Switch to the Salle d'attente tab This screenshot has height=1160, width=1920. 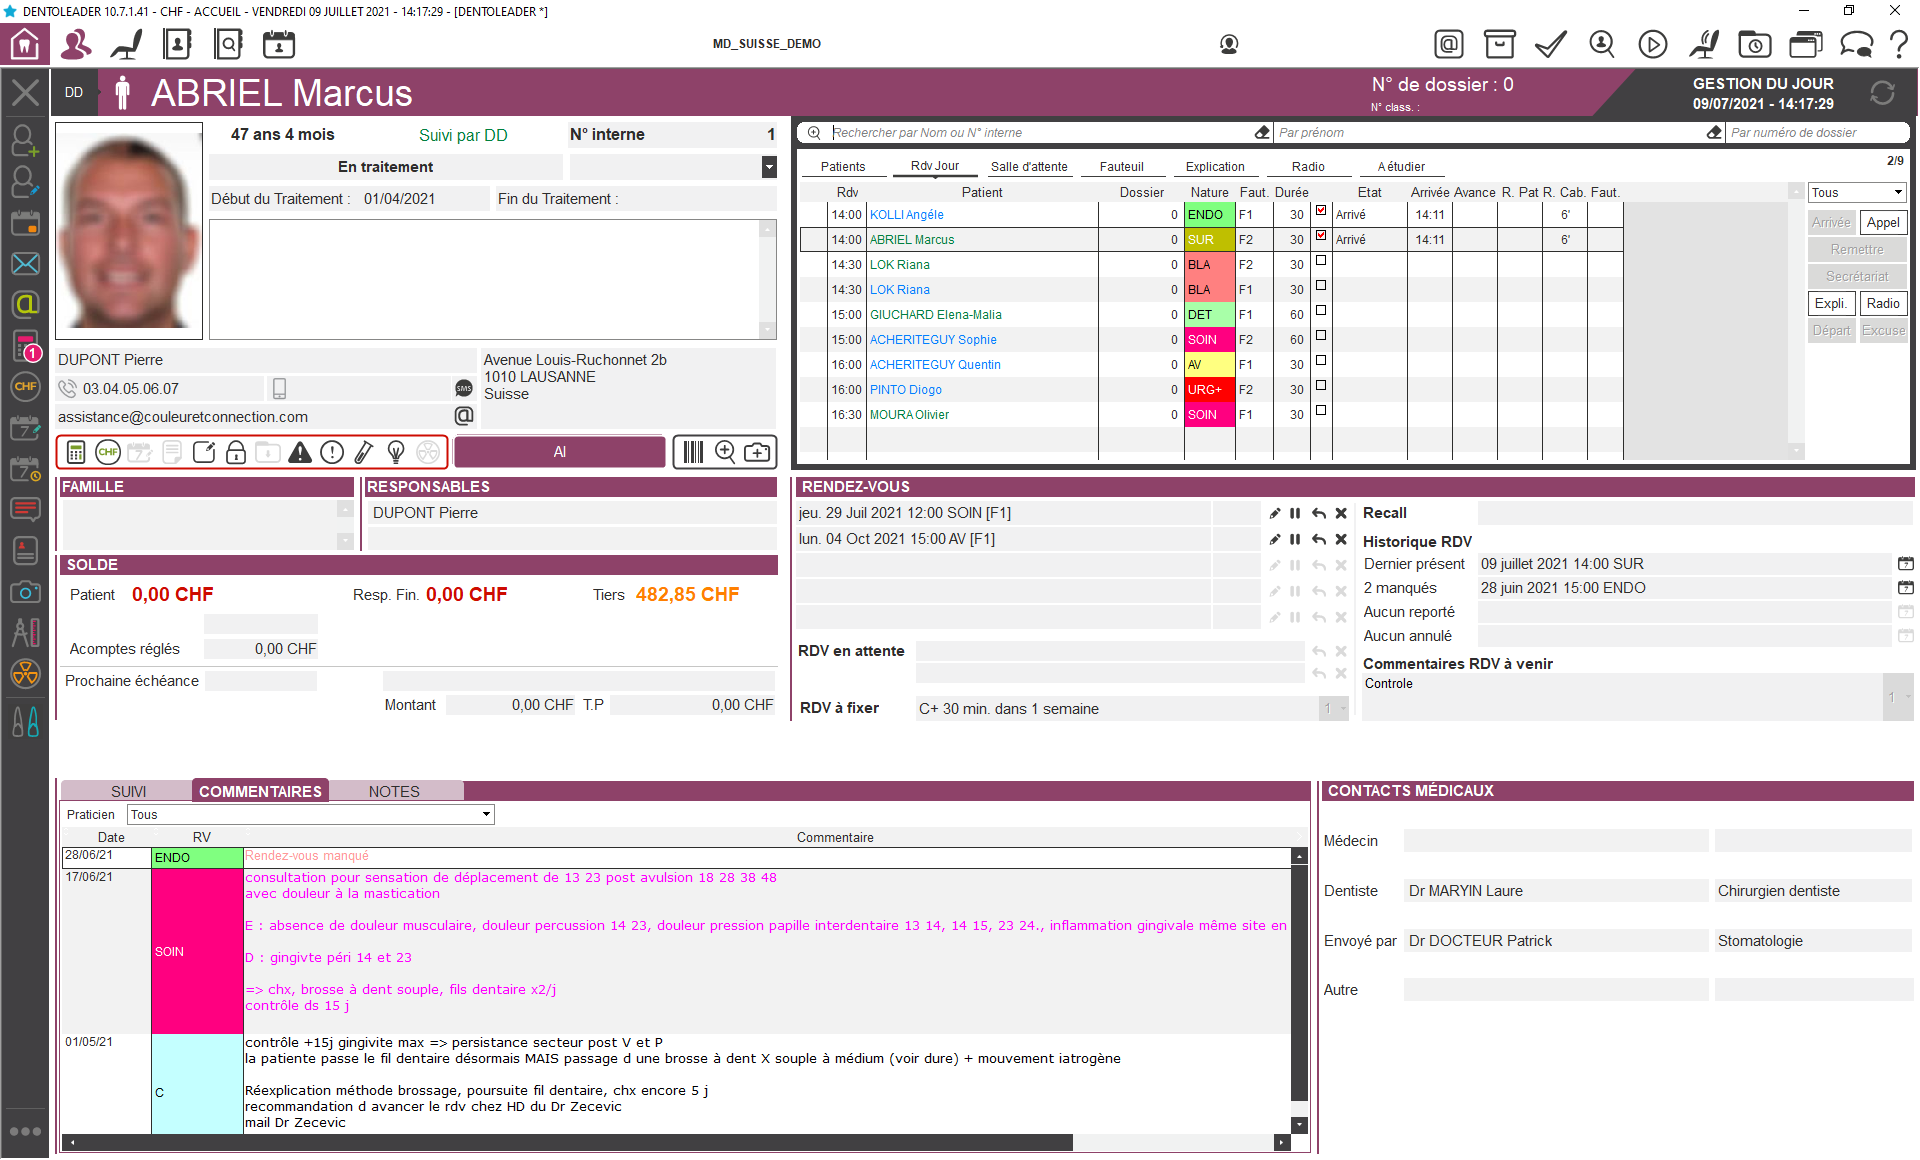1028,167
